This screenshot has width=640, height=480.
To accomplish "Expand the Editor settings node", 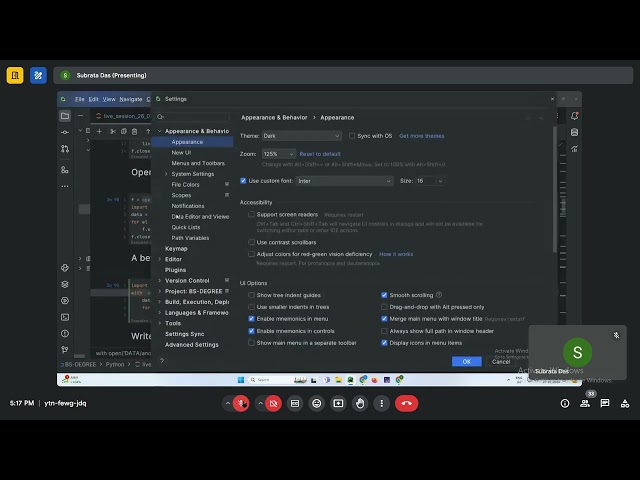I will click(x=160, y=259).
